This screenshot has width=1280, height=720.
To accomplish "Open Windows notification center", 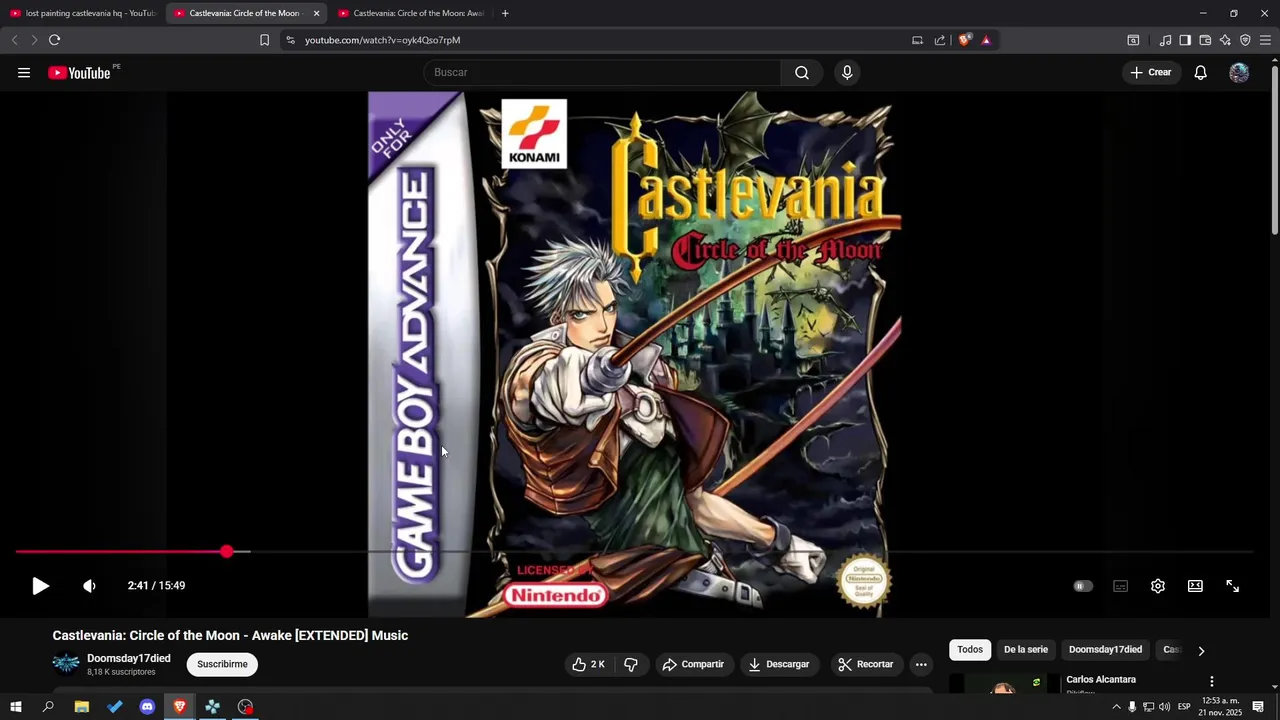I will (x=1258, y=707).
